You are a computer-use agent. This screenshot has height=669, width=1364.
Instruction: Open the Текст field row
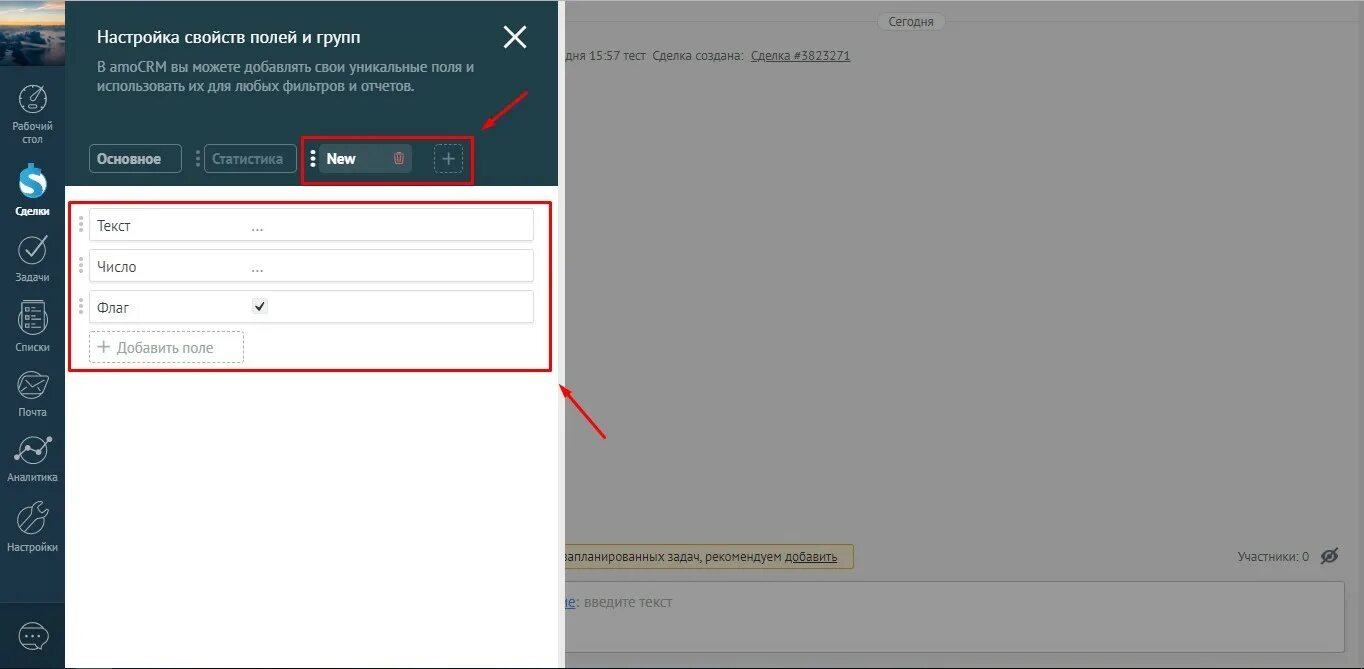pos(311,225)
